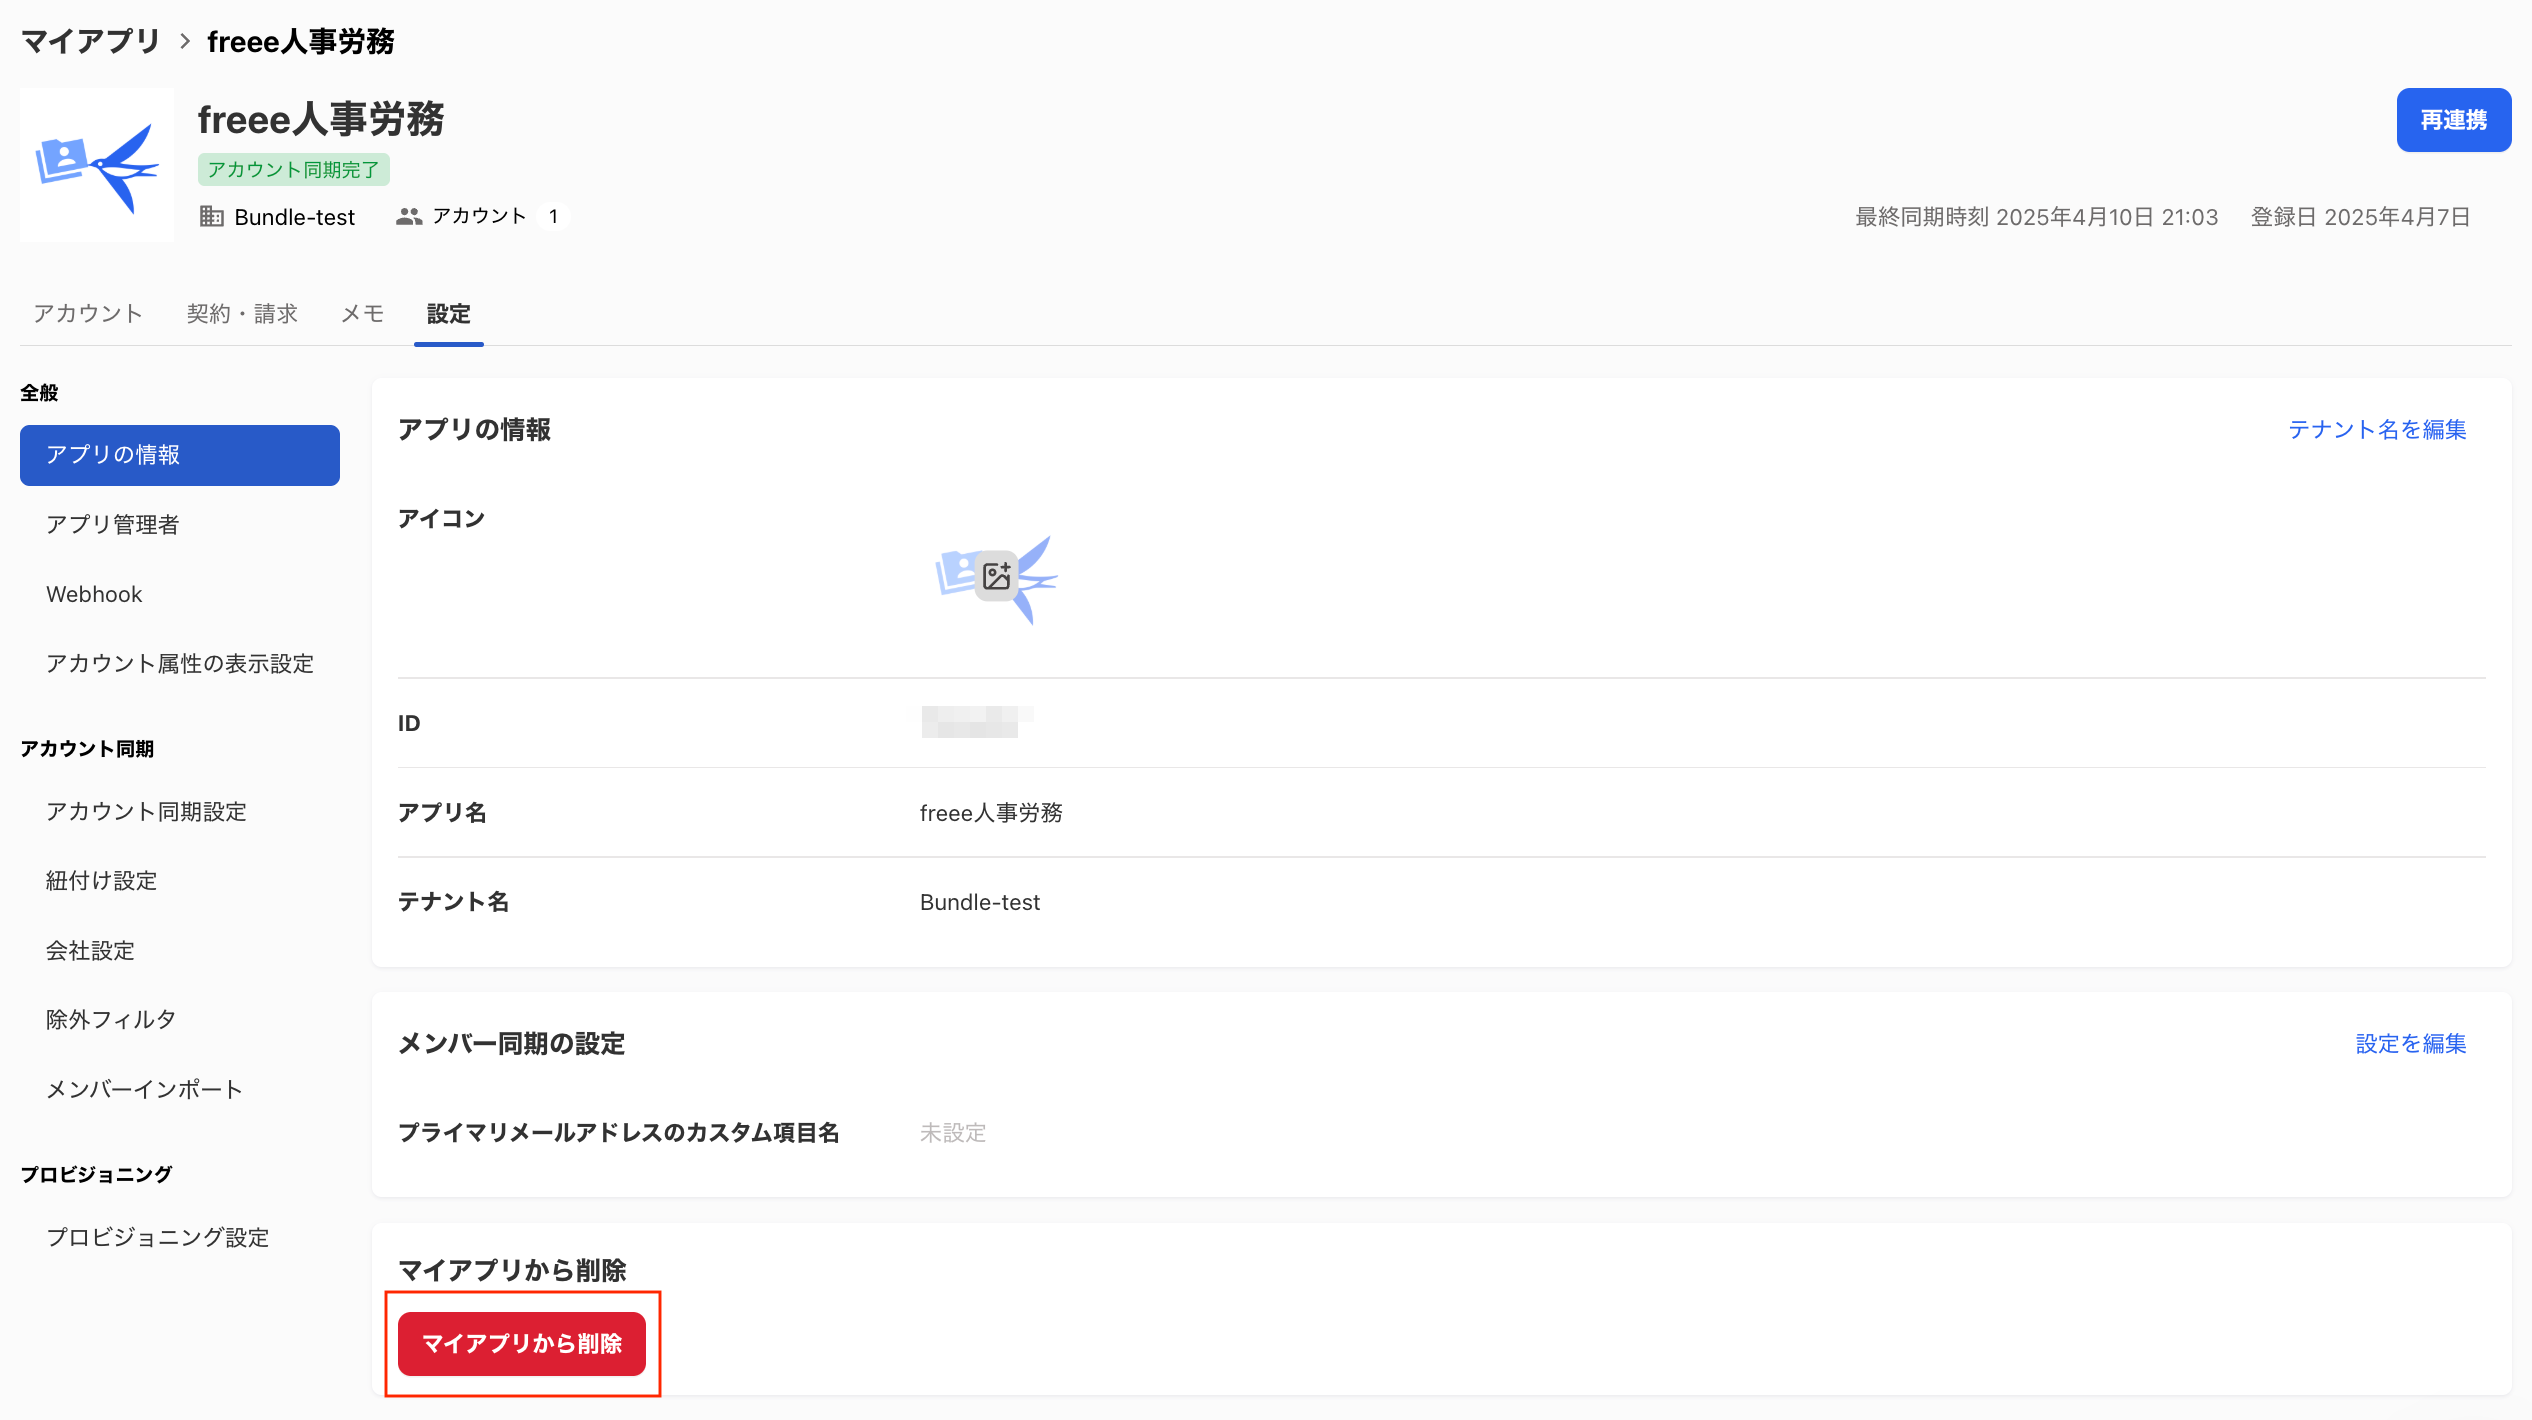
Task: Open アプリ管理者 in the sidebar
Action: [x=180, y=525]
